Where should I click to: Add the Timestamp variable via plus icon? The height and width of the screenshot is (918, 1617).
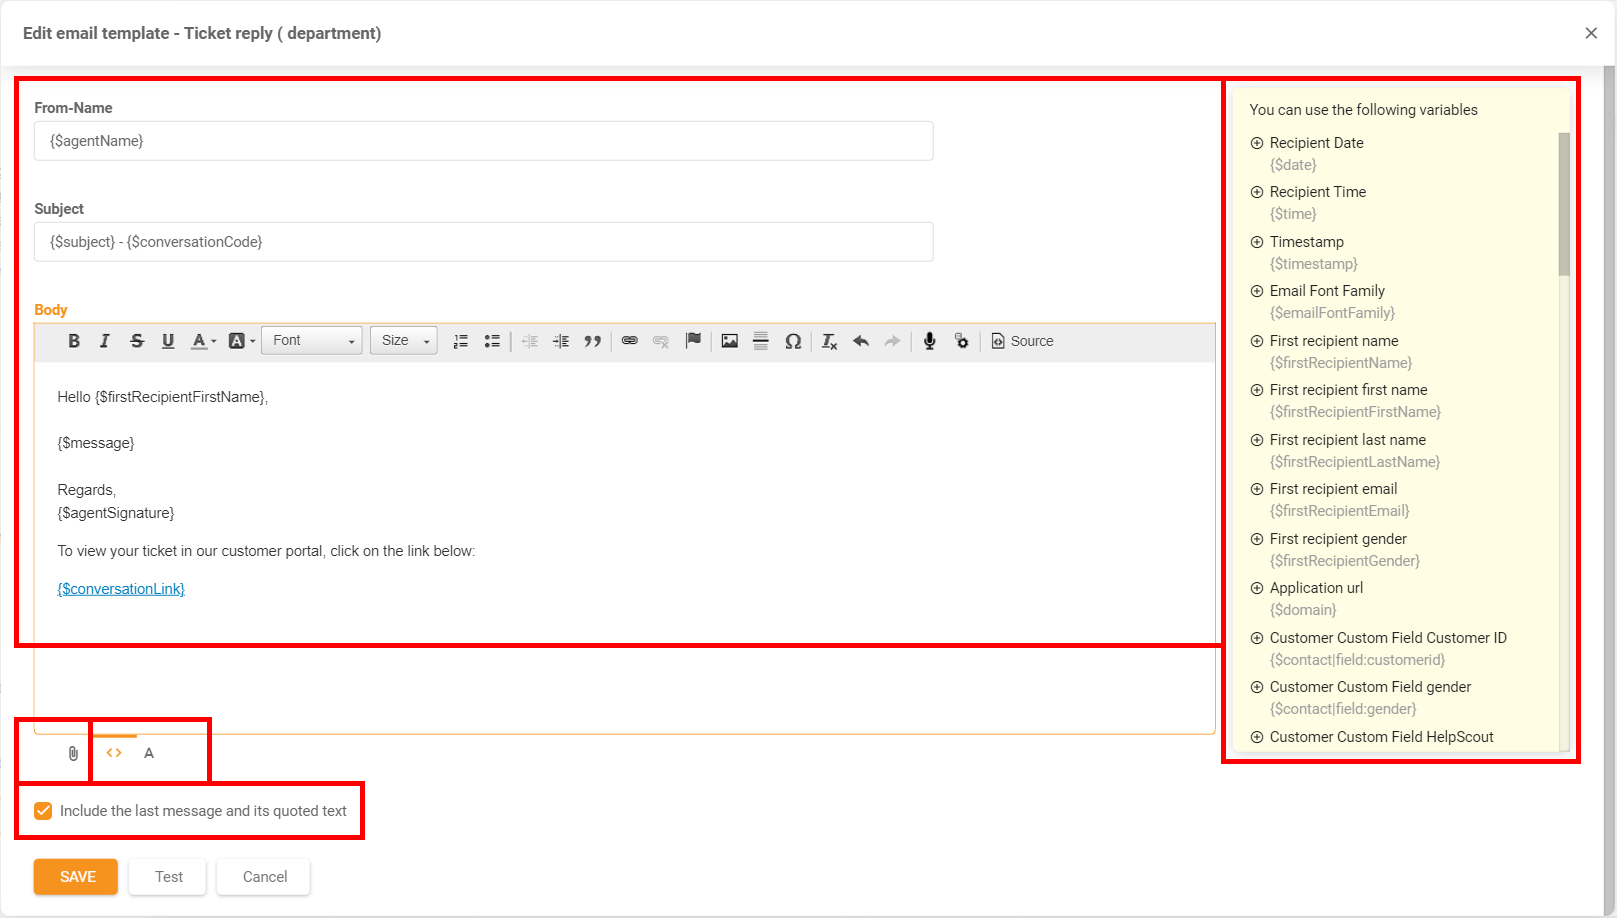(x=1257, y=242)
